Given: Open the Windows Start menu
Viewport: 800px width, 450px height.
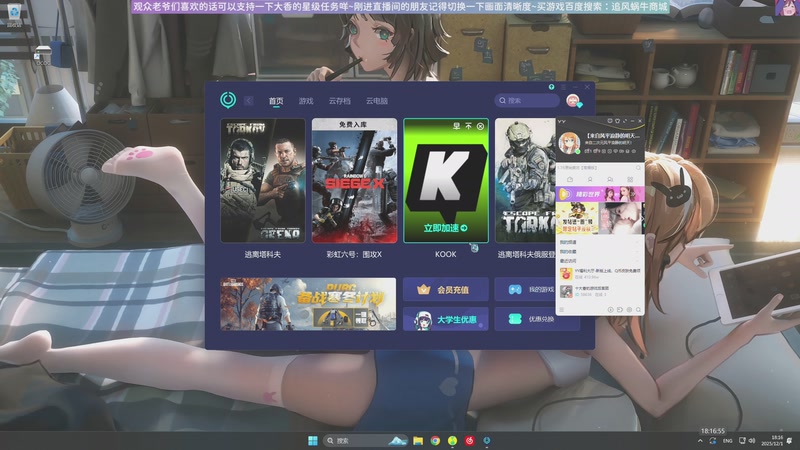Looking at the screenshot, I should coord(313,440).
